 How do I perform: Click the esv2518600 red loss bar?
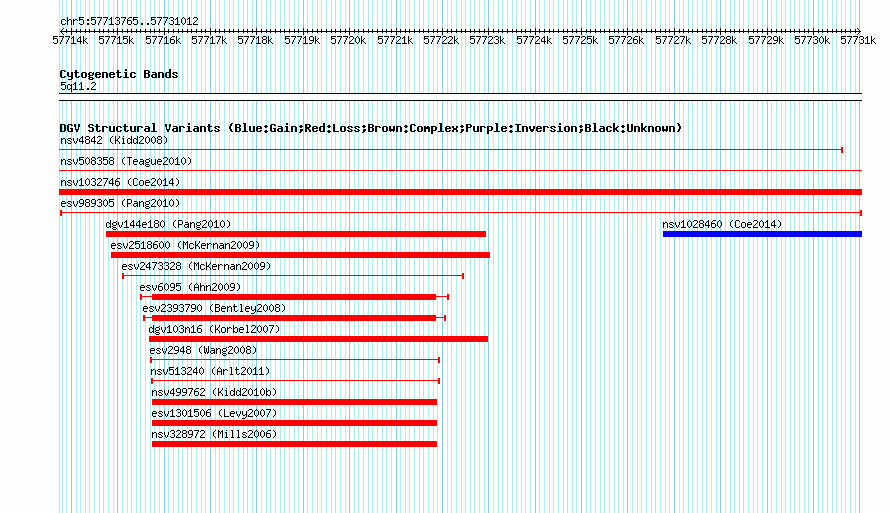click(300, 255)
